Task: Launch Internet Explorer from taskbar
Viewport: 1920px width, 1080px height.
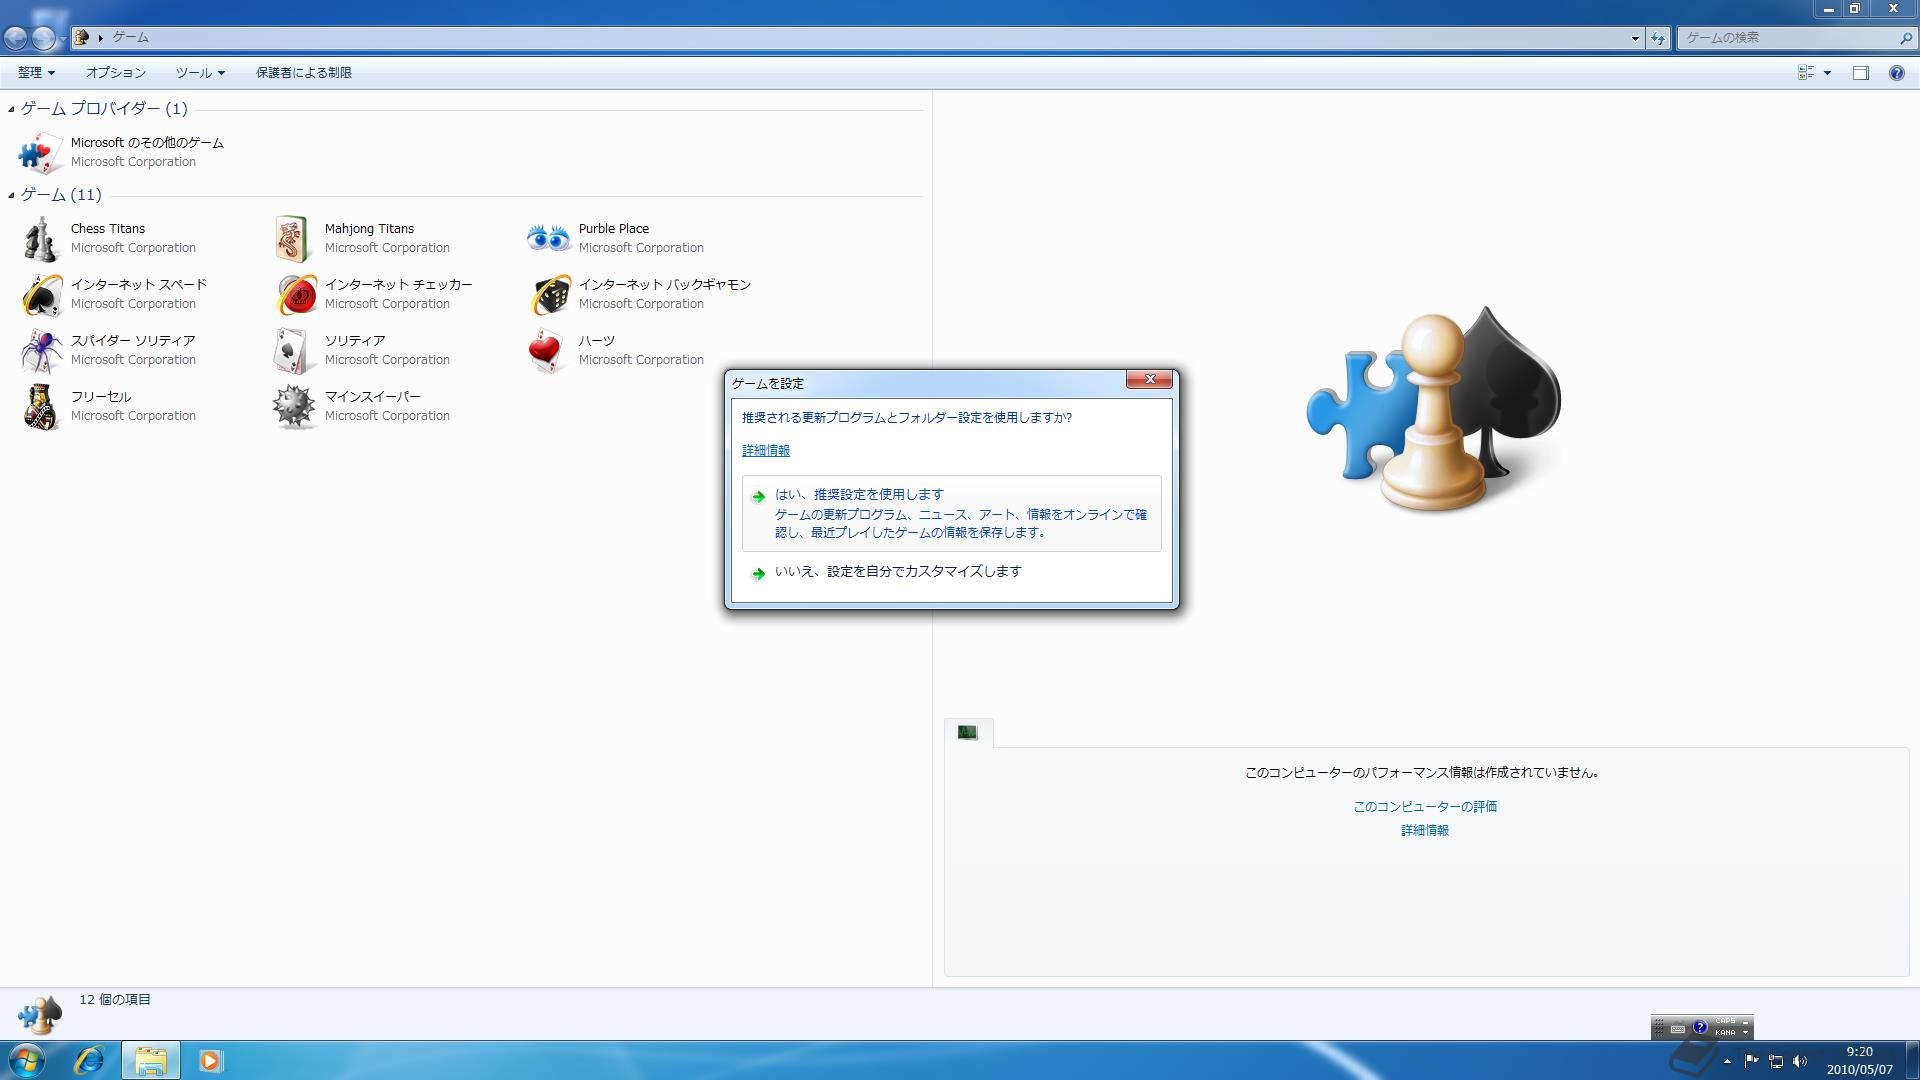Action: coord(89,1060)
